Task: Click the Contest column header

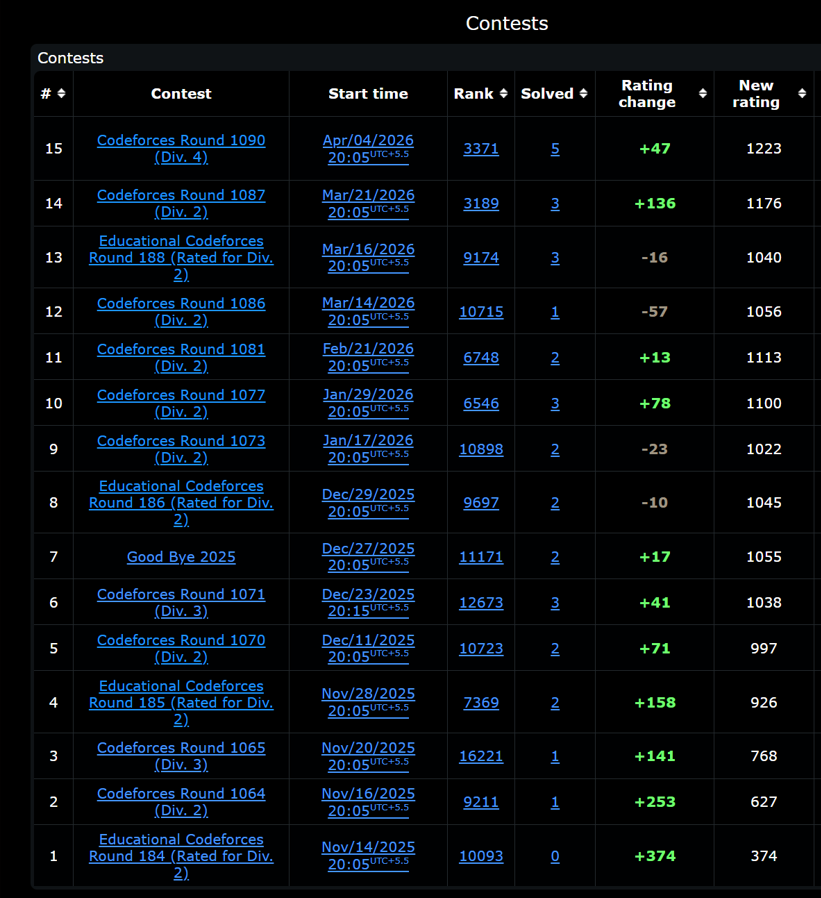Action: click(181, 93)
